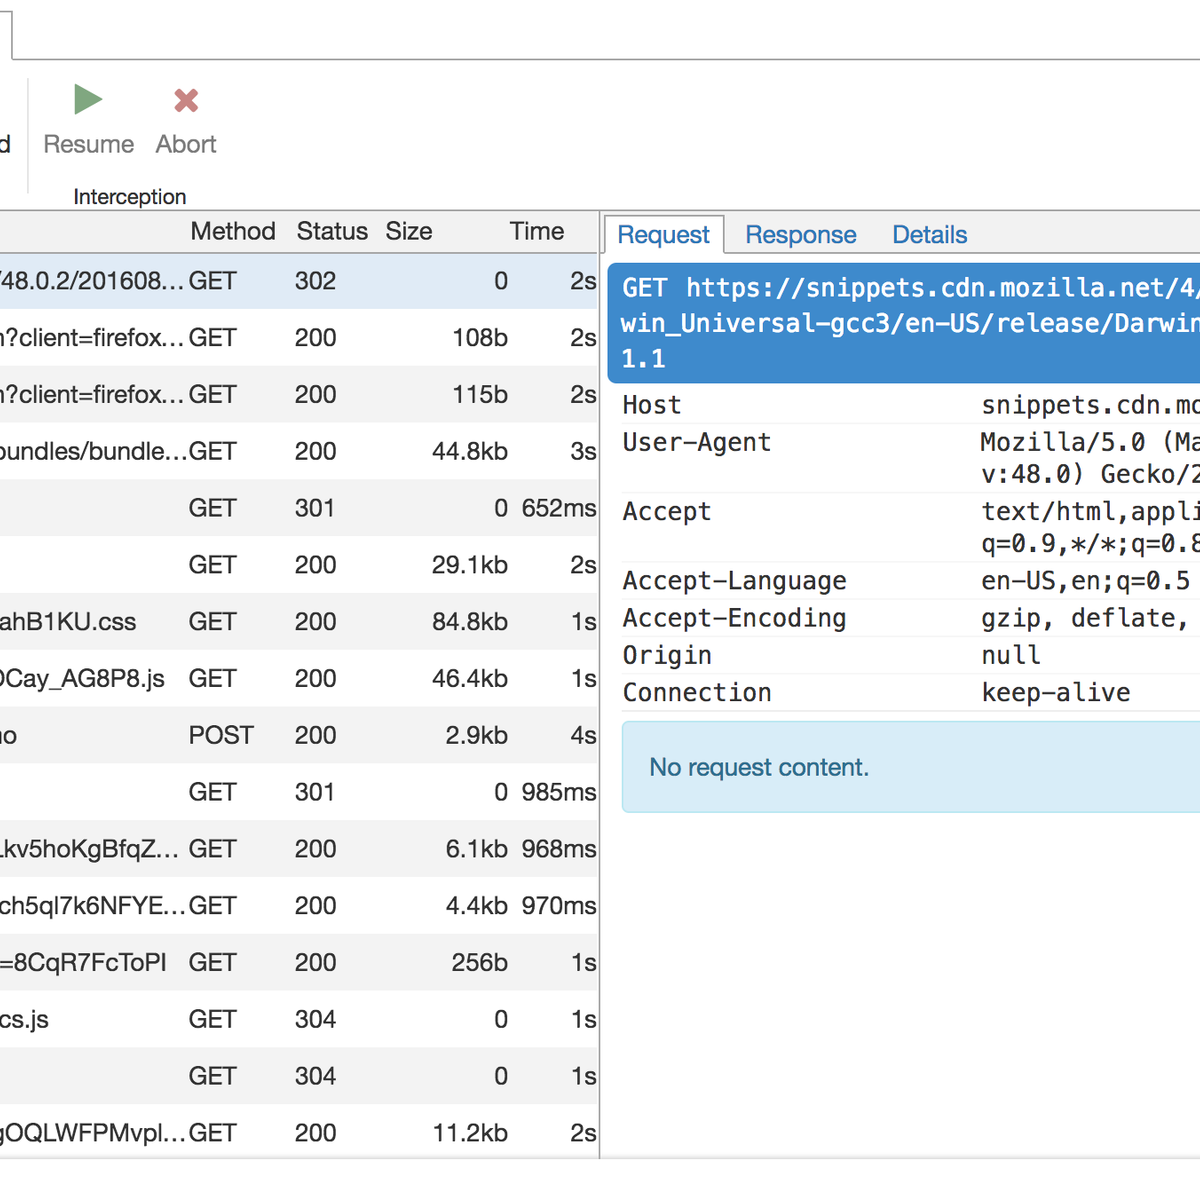
Task: Click the text/html Accept value
Action: [x=1090, y=527]
